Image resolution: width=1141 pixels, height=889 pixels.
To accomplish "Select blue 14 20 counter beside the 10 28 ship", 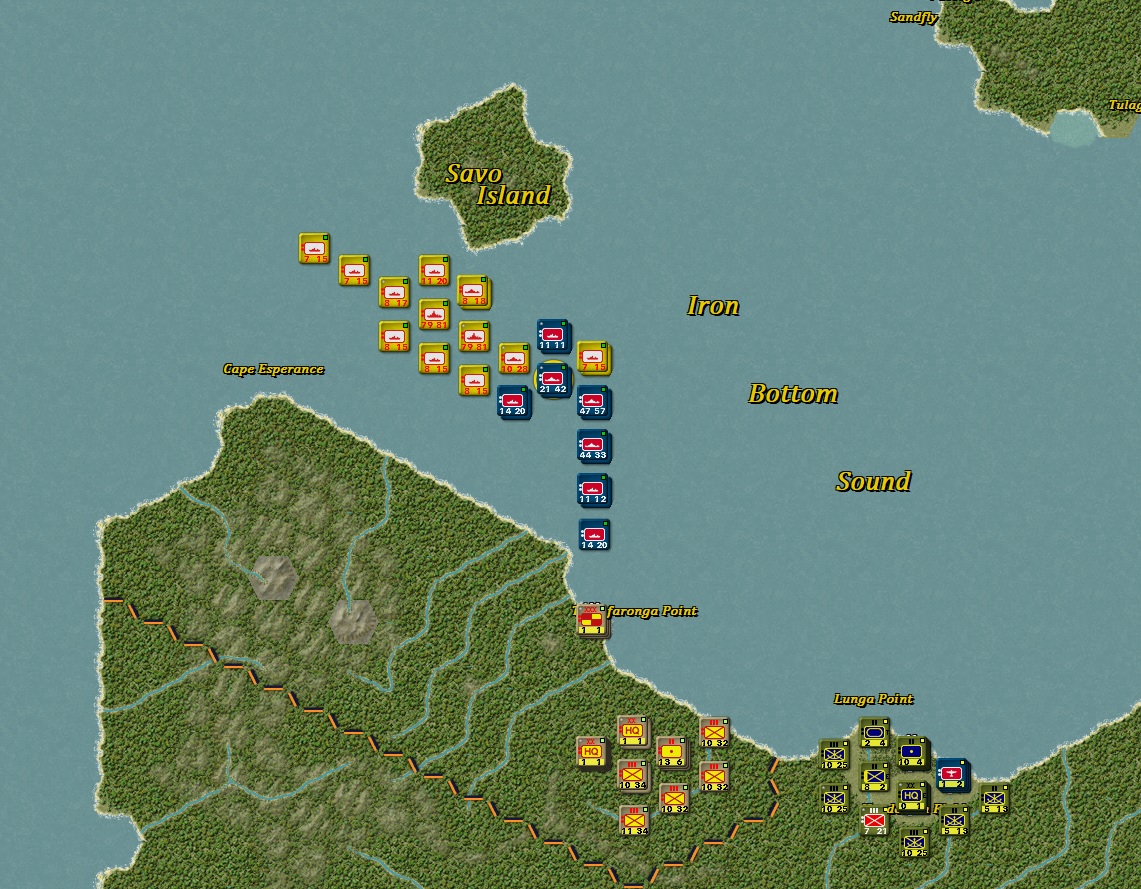I will 513,402.
